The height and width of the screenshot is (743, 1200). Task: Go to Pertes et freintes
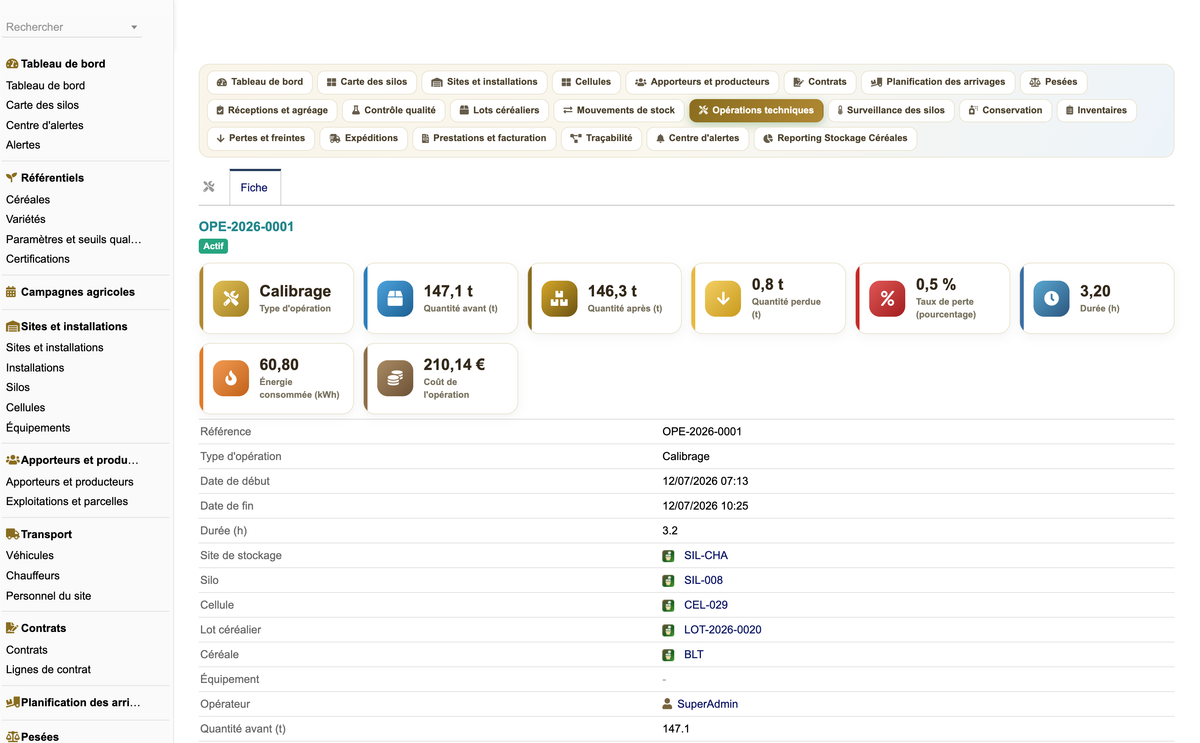[261, 138]
